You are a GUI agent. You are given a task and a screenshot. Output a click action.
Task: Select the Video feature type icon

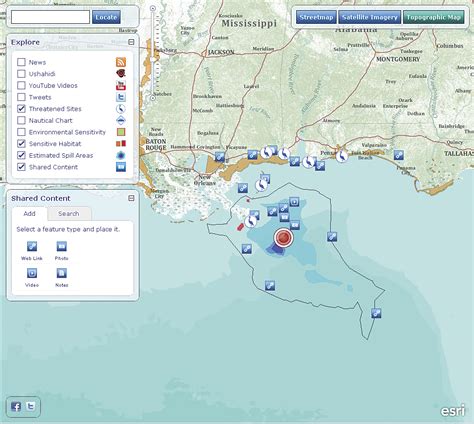tap(32, 273)
